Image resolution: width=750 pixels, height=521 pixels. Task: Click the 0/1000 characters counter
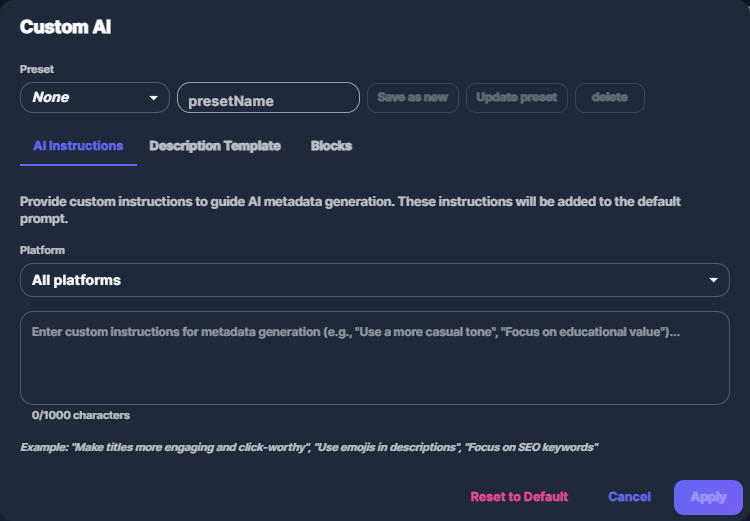(81, 415)
